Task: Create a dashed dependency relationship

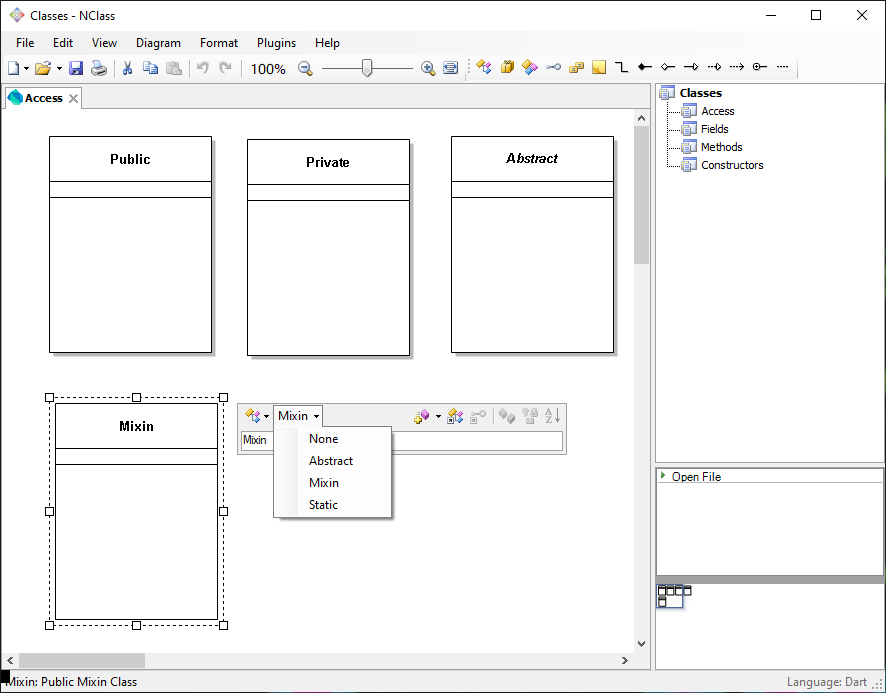Action: pos(736,67)
